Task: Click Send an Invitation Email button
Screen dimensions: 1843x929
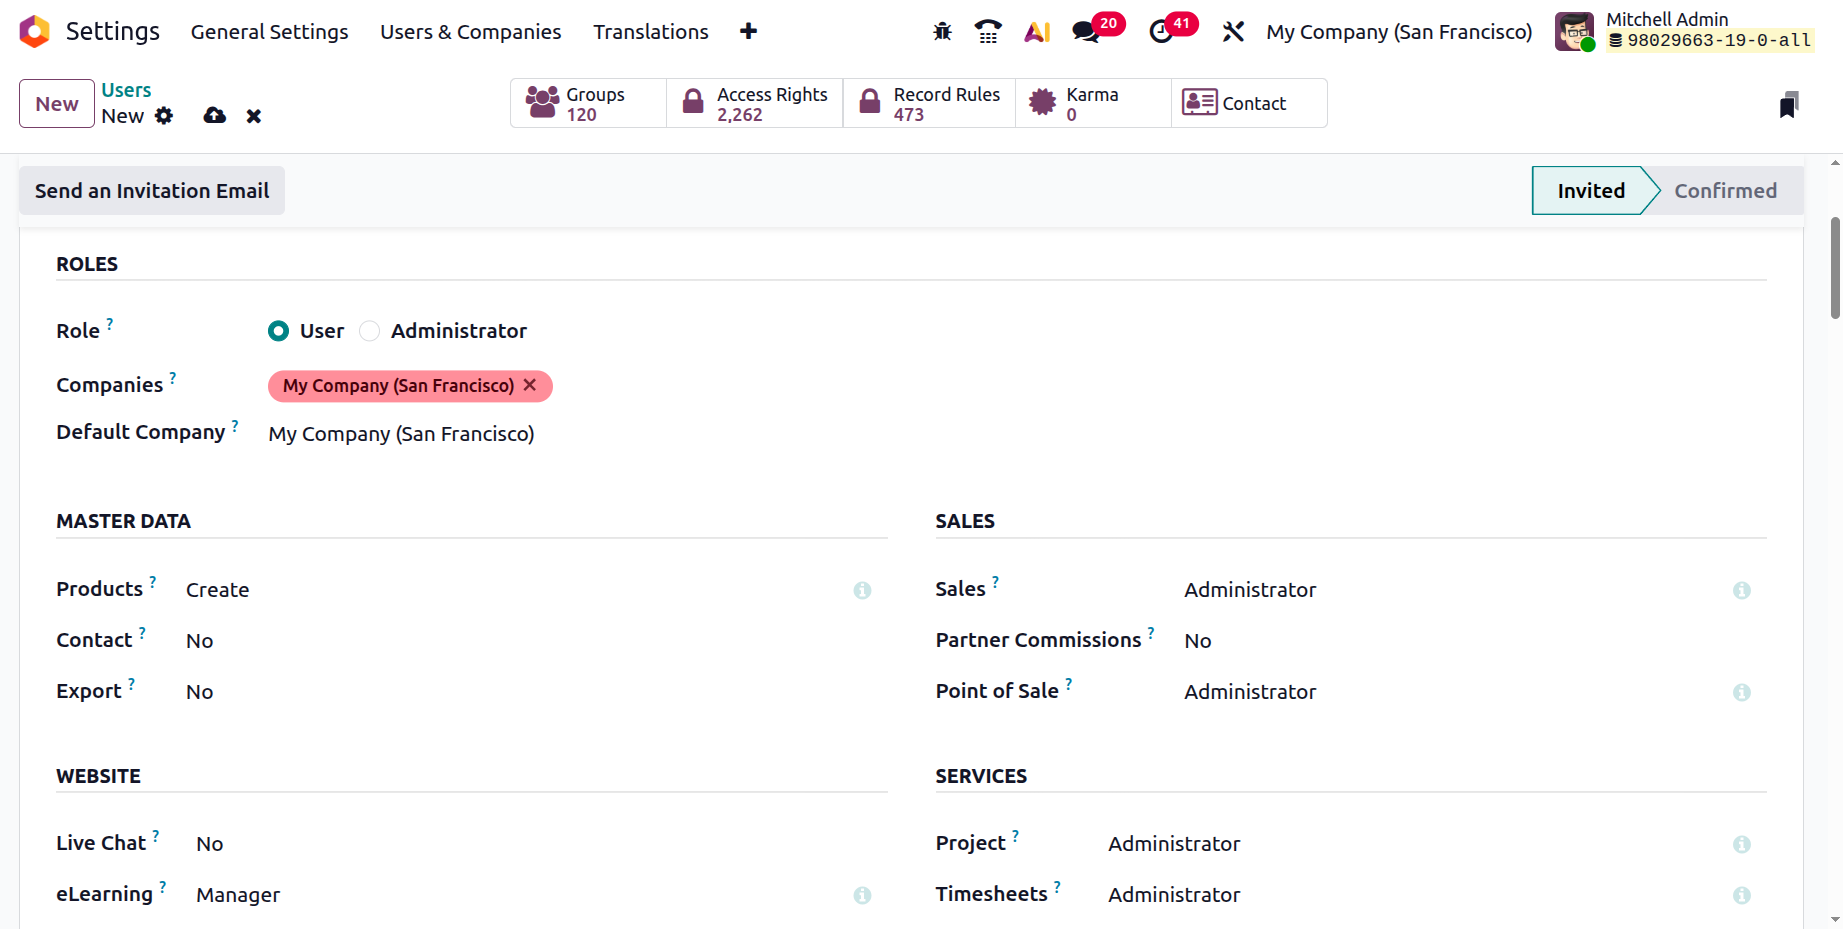Action: pos(152,191)
